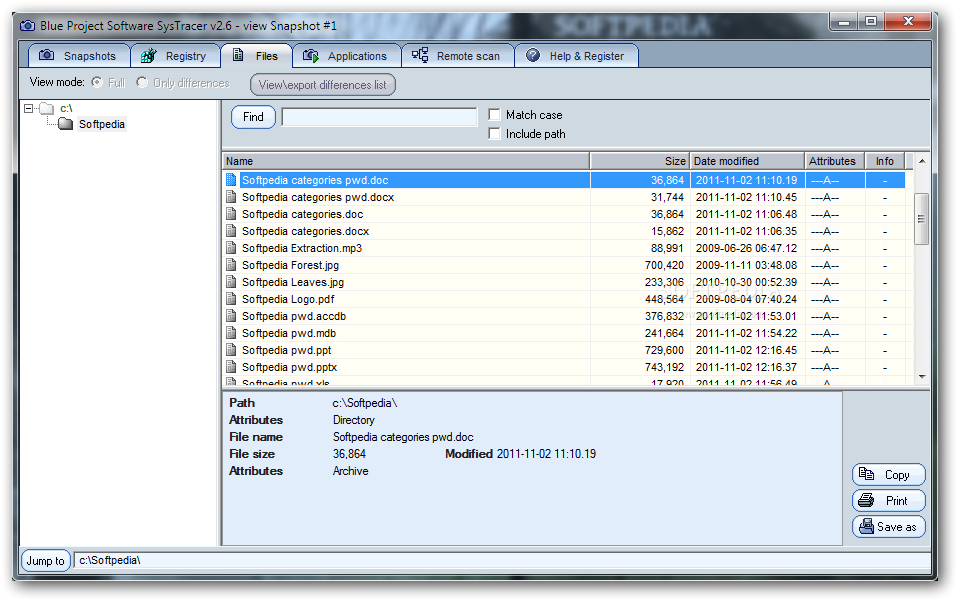This screenshot has width=958, height=601.
Task: Click the Find search text field
Action: point(379,117)
